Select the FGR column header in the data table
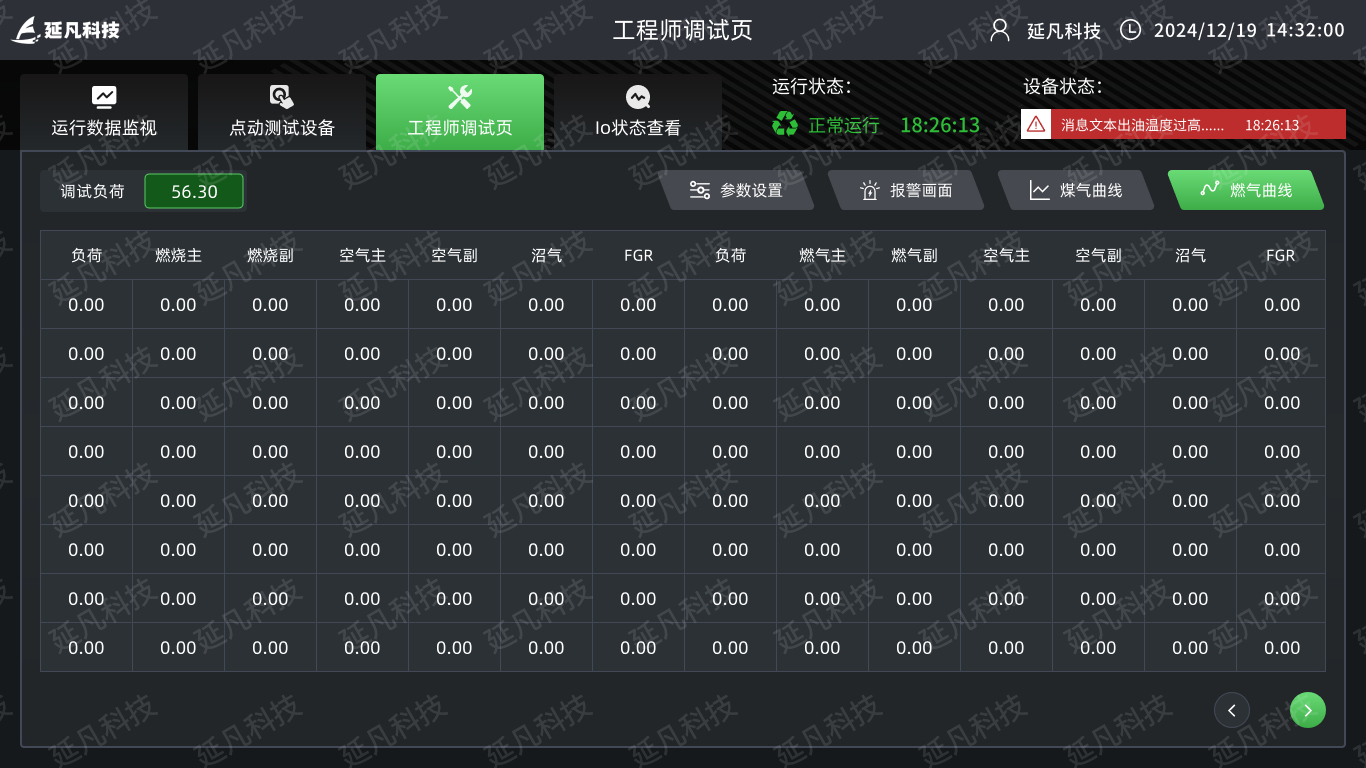 pyautogui.click(x=638, y=255)
